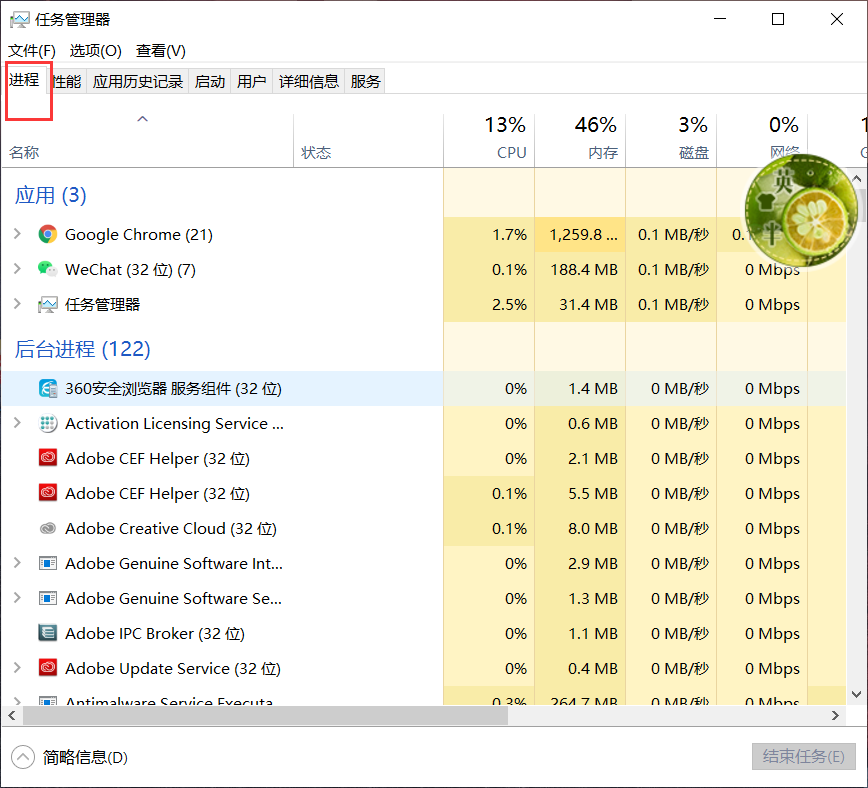Screen dimensions: 868x788
Task: Open the 文件(F) menu
Action: click(x=32, y=51)
